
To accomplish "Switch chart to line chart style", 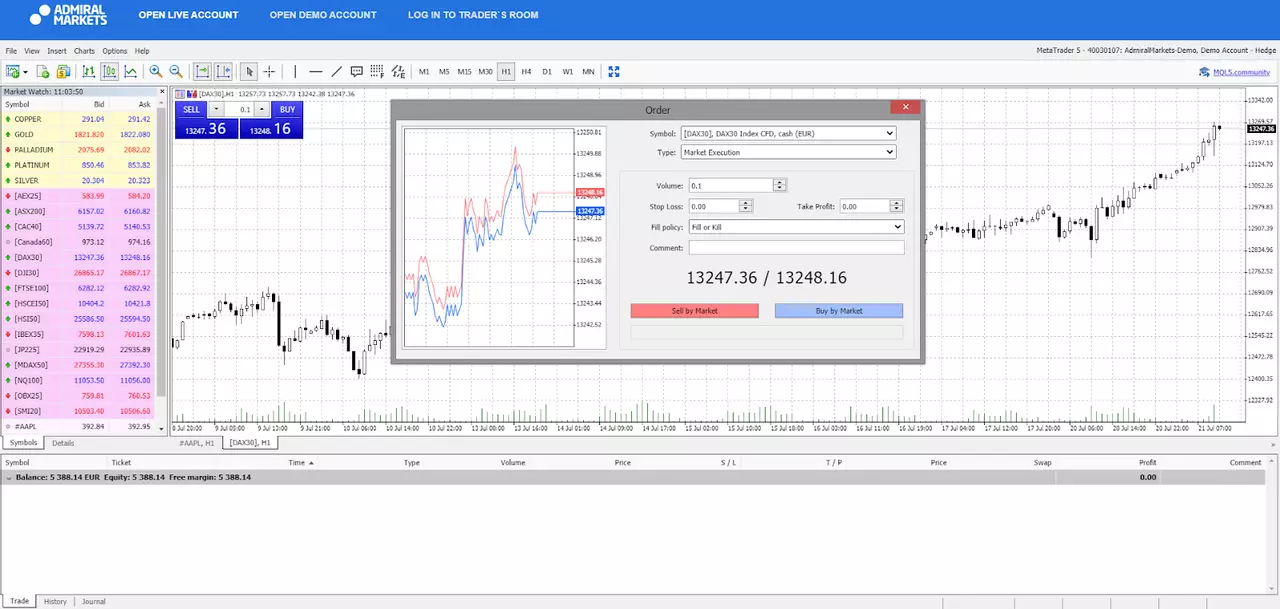I will (x=131, y=71).
